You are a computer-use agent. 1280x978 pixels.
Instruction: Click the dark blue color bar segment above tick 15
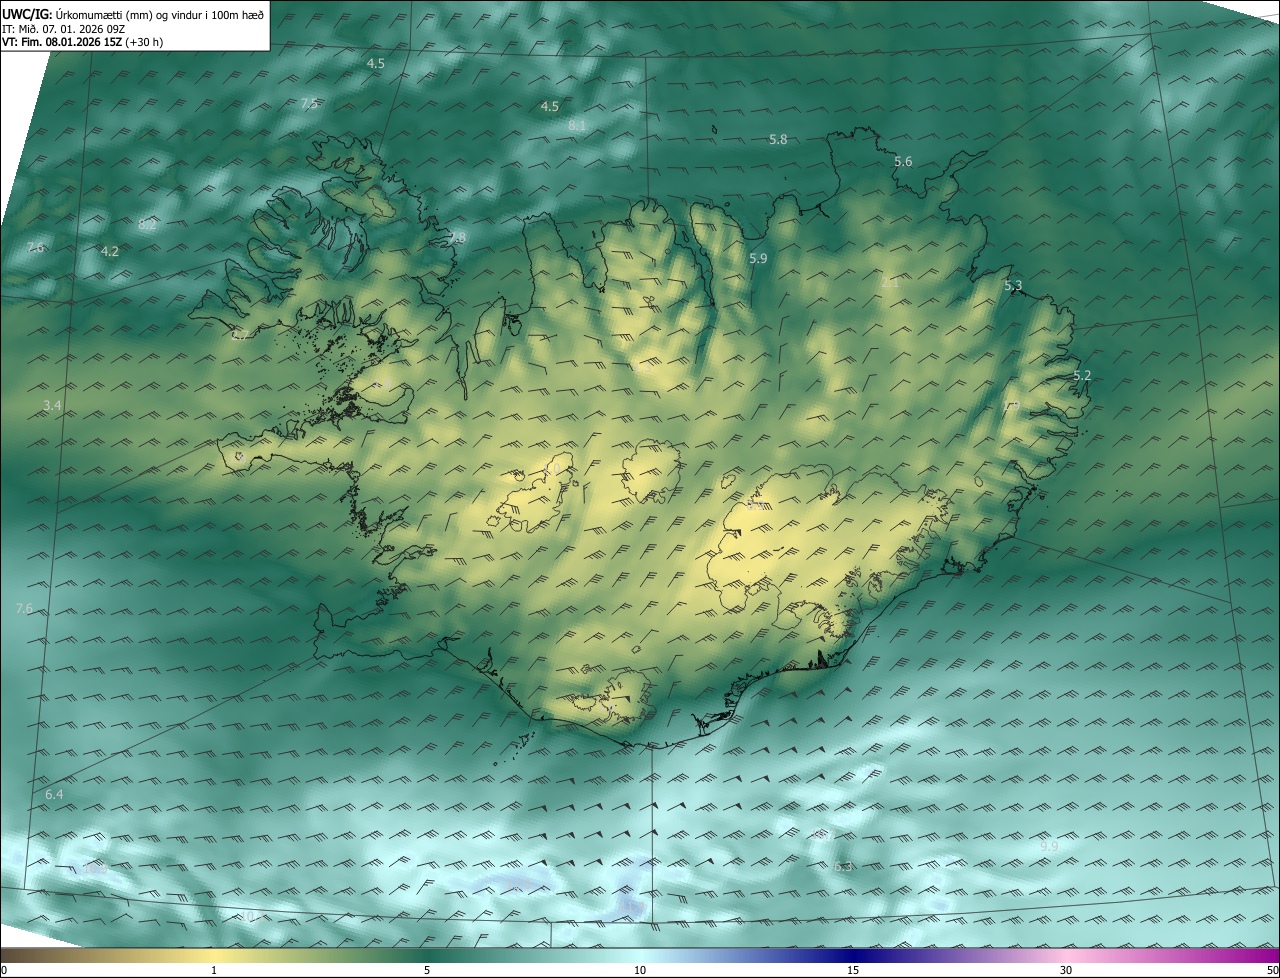pos(853,955)
